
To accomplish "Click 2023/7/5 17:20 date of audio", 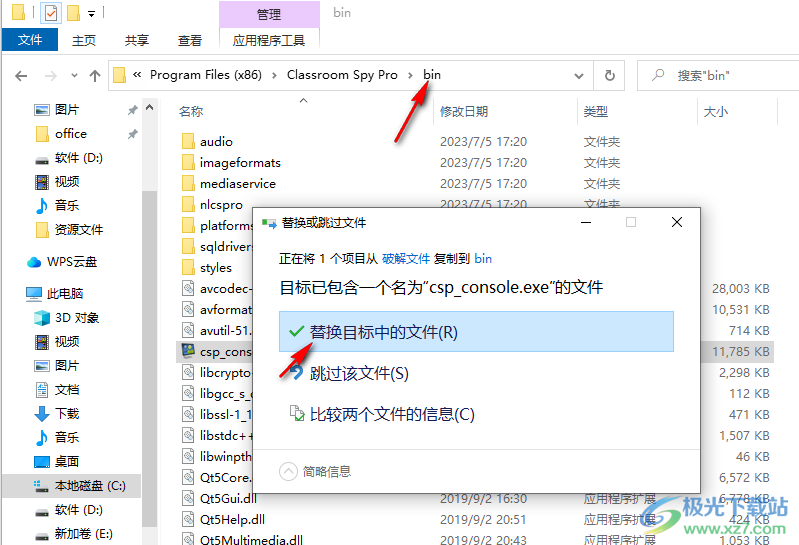I will pos(484,142).
